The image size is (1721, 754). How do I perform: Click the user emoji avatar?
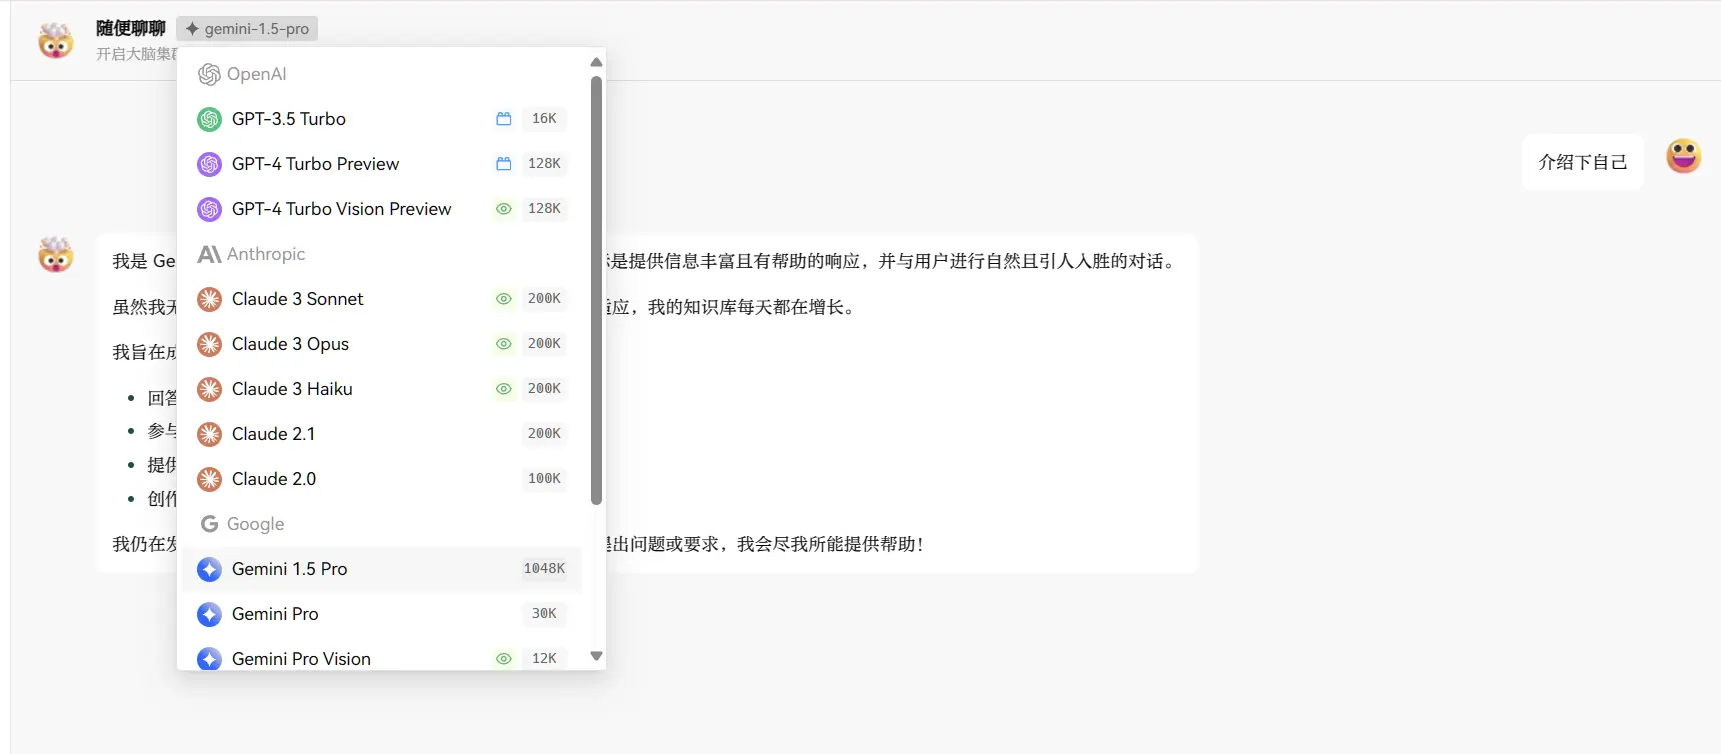(1684, 156)
